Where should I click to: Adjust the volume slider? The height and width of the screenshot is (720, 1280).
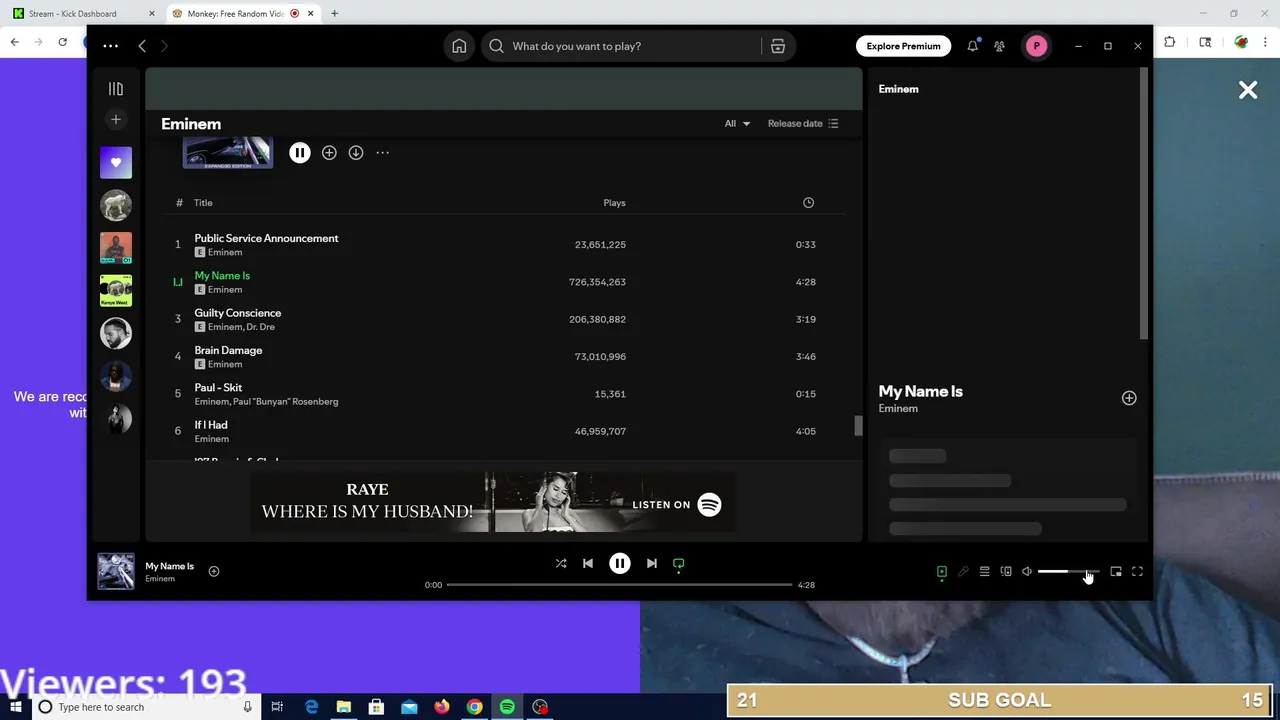pyautogui.click(x=1068, y=571)
